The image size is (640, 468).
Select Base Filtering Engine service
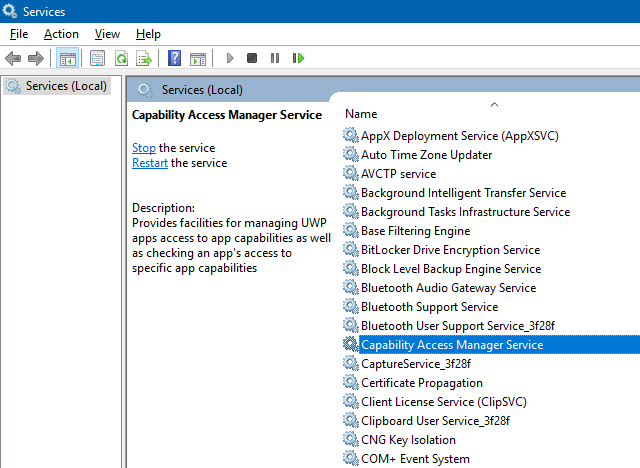416,231
